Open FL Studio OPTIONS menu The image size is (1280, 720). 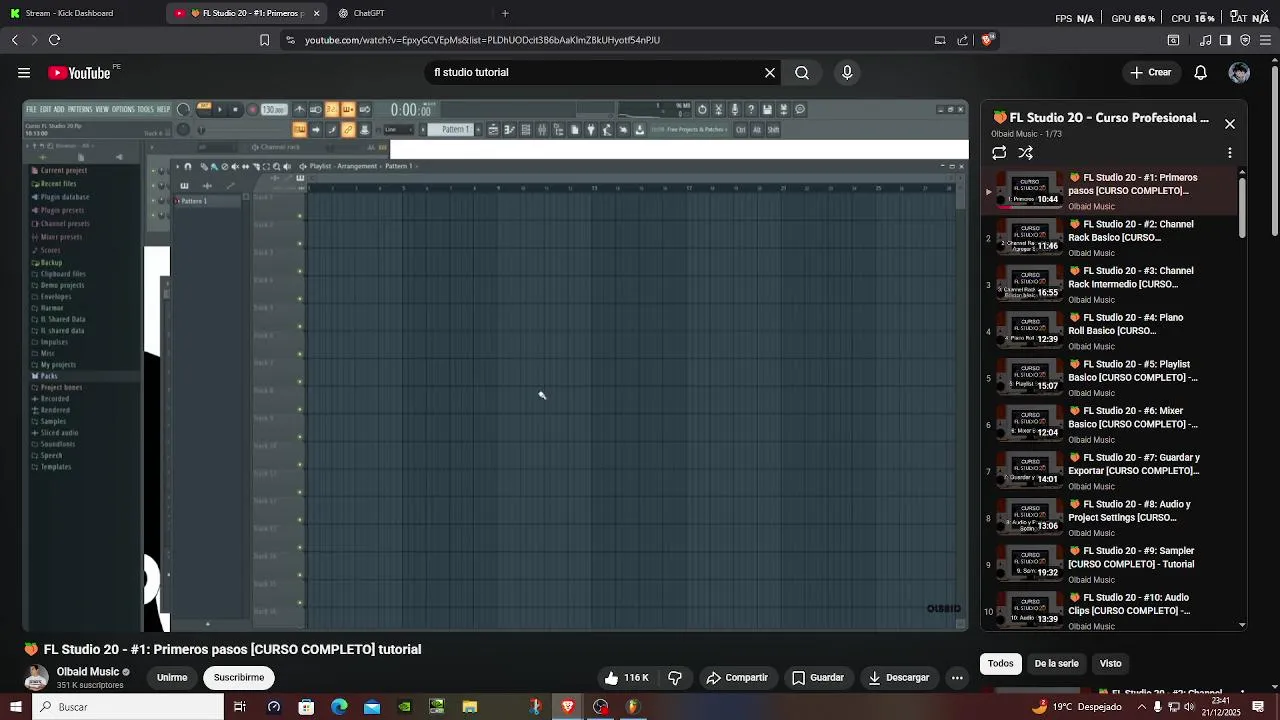(123, 109)
